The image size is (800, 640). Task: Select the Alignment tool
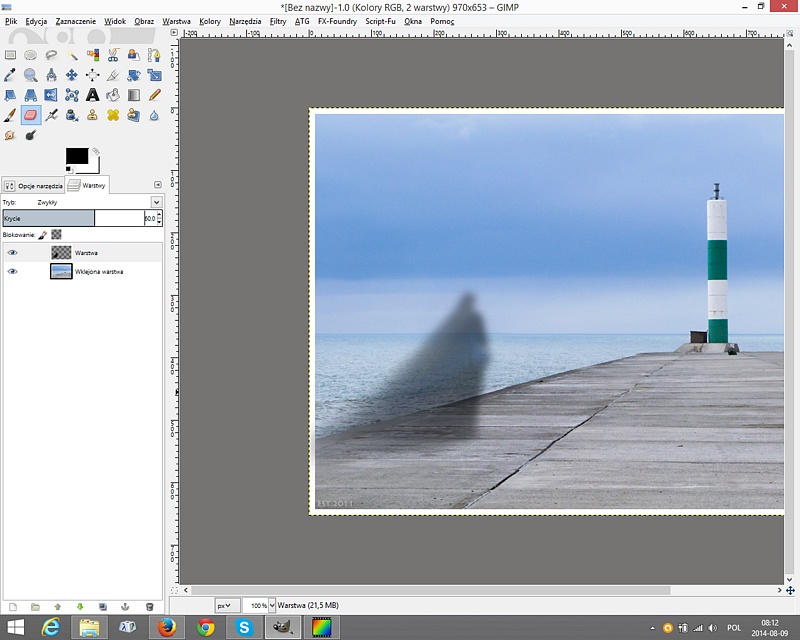[92, 75]
